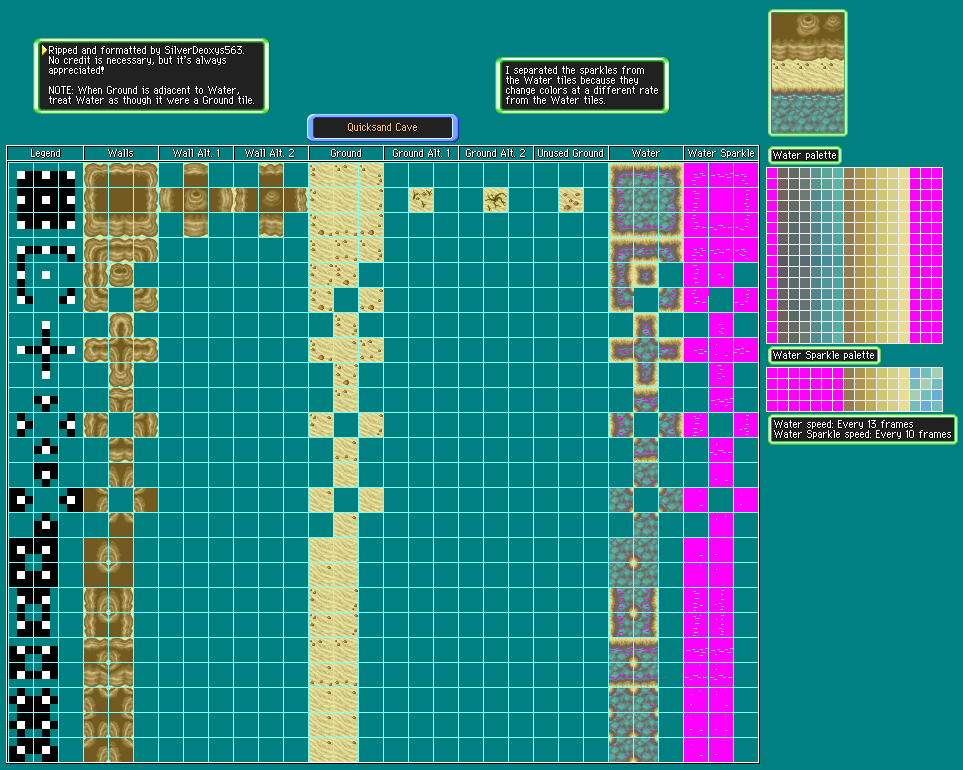The width and height of the screenshot is (963, 770).
Task: Click the Water palette label
Action: (x=805, y=155)
